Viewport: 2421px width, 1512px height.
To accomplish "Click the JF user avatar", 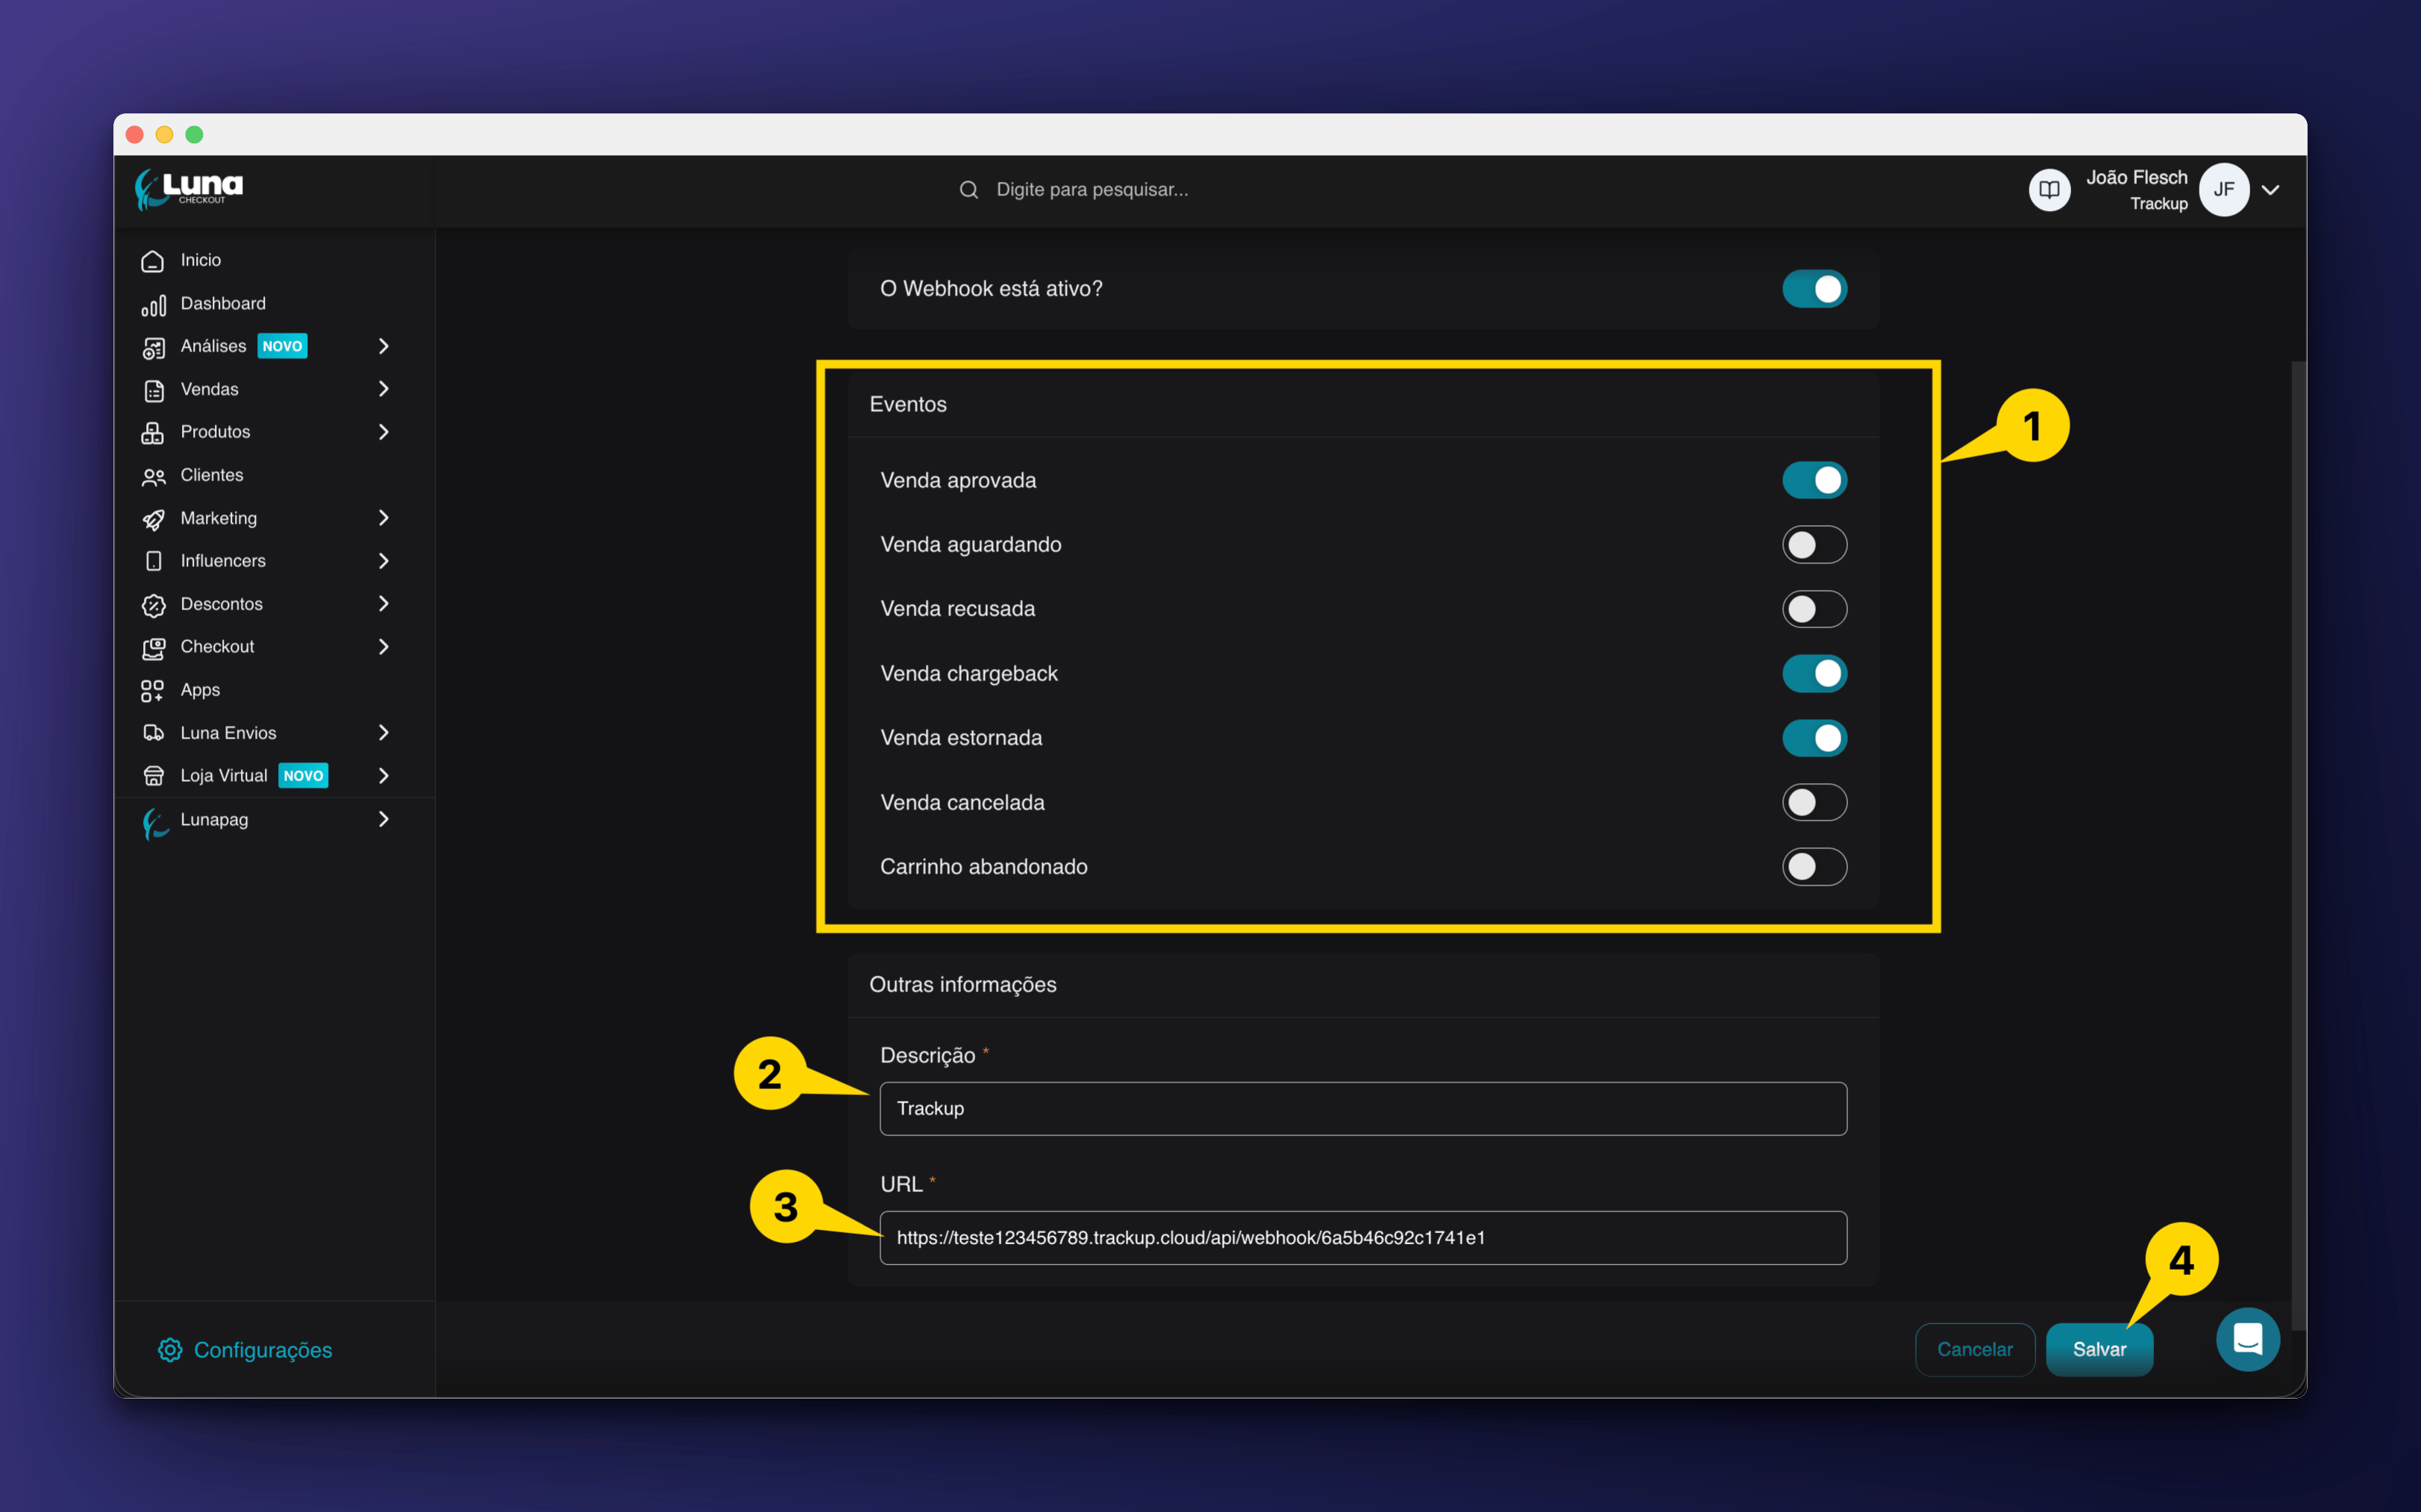I will tap(2224, 190).
